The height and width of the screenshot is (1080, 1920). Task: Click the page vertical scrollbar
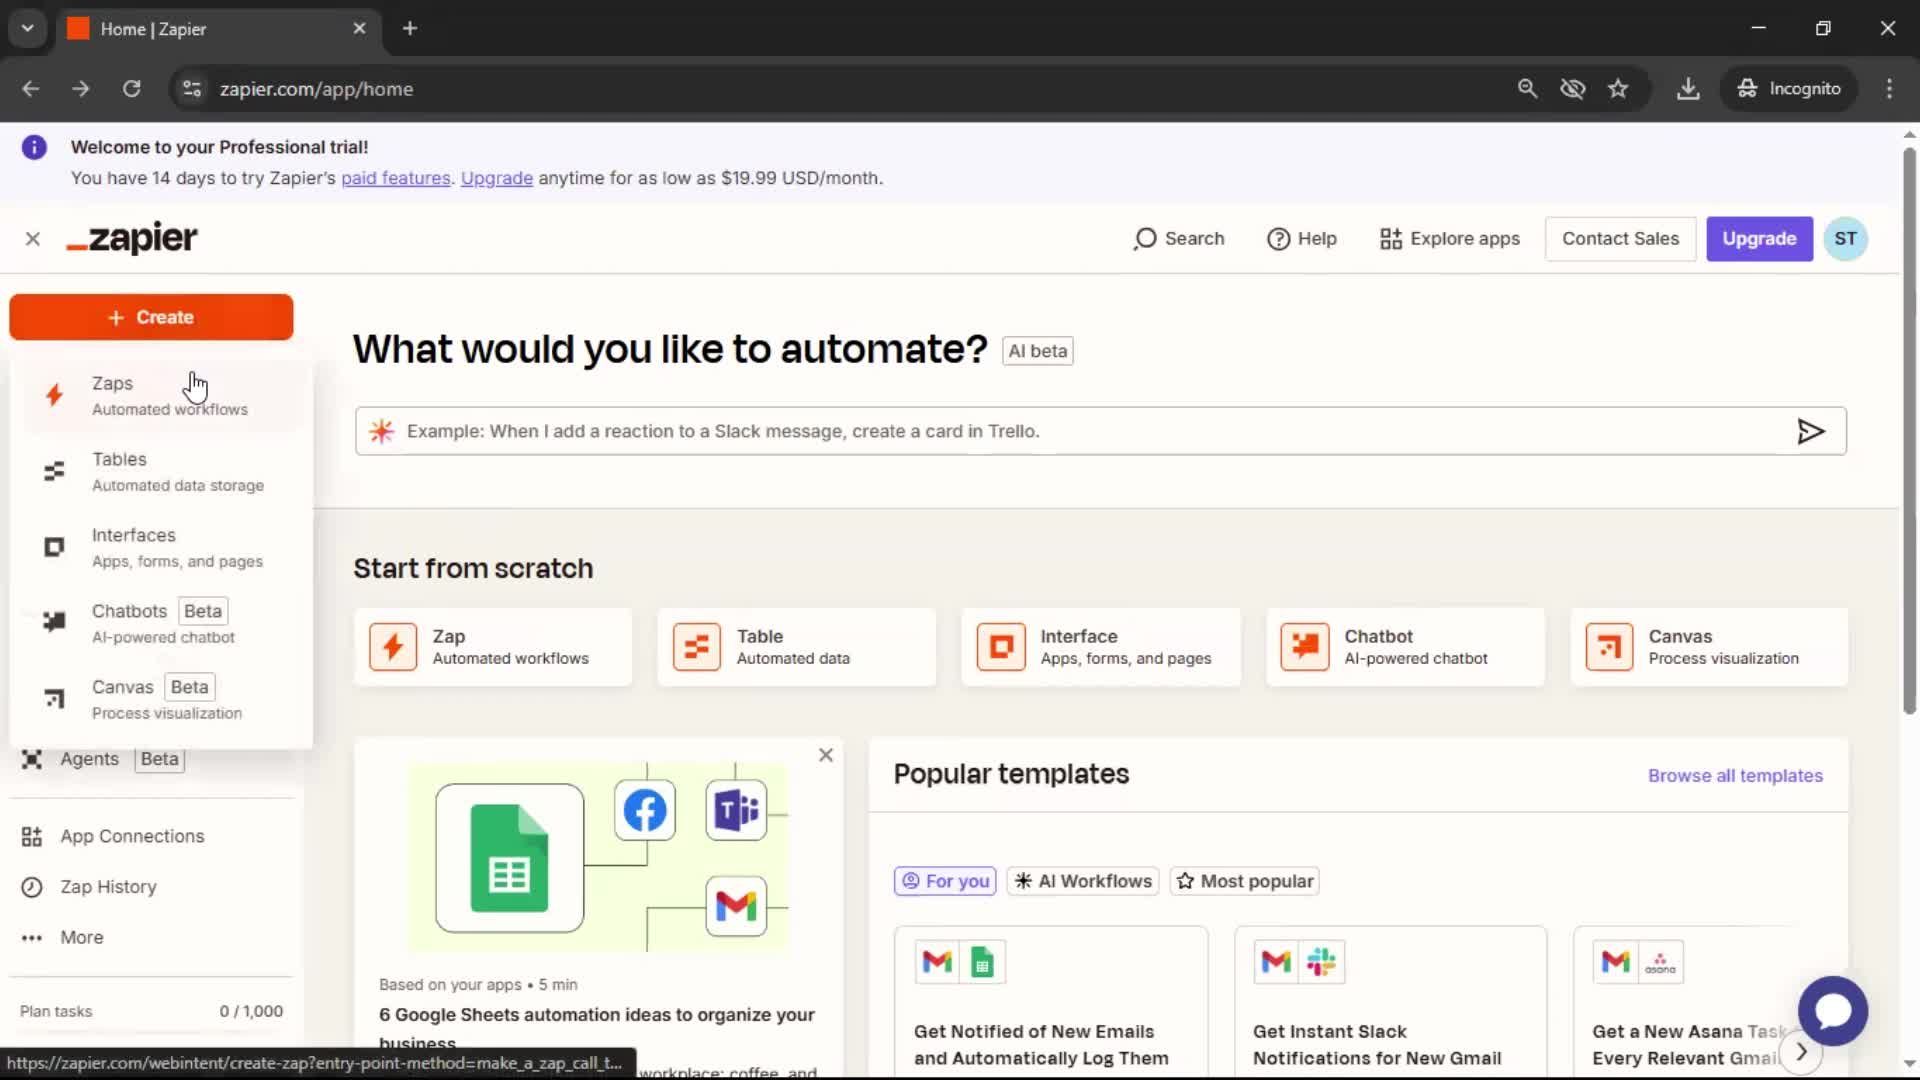pyautogui.click(x=1909, y=430)
